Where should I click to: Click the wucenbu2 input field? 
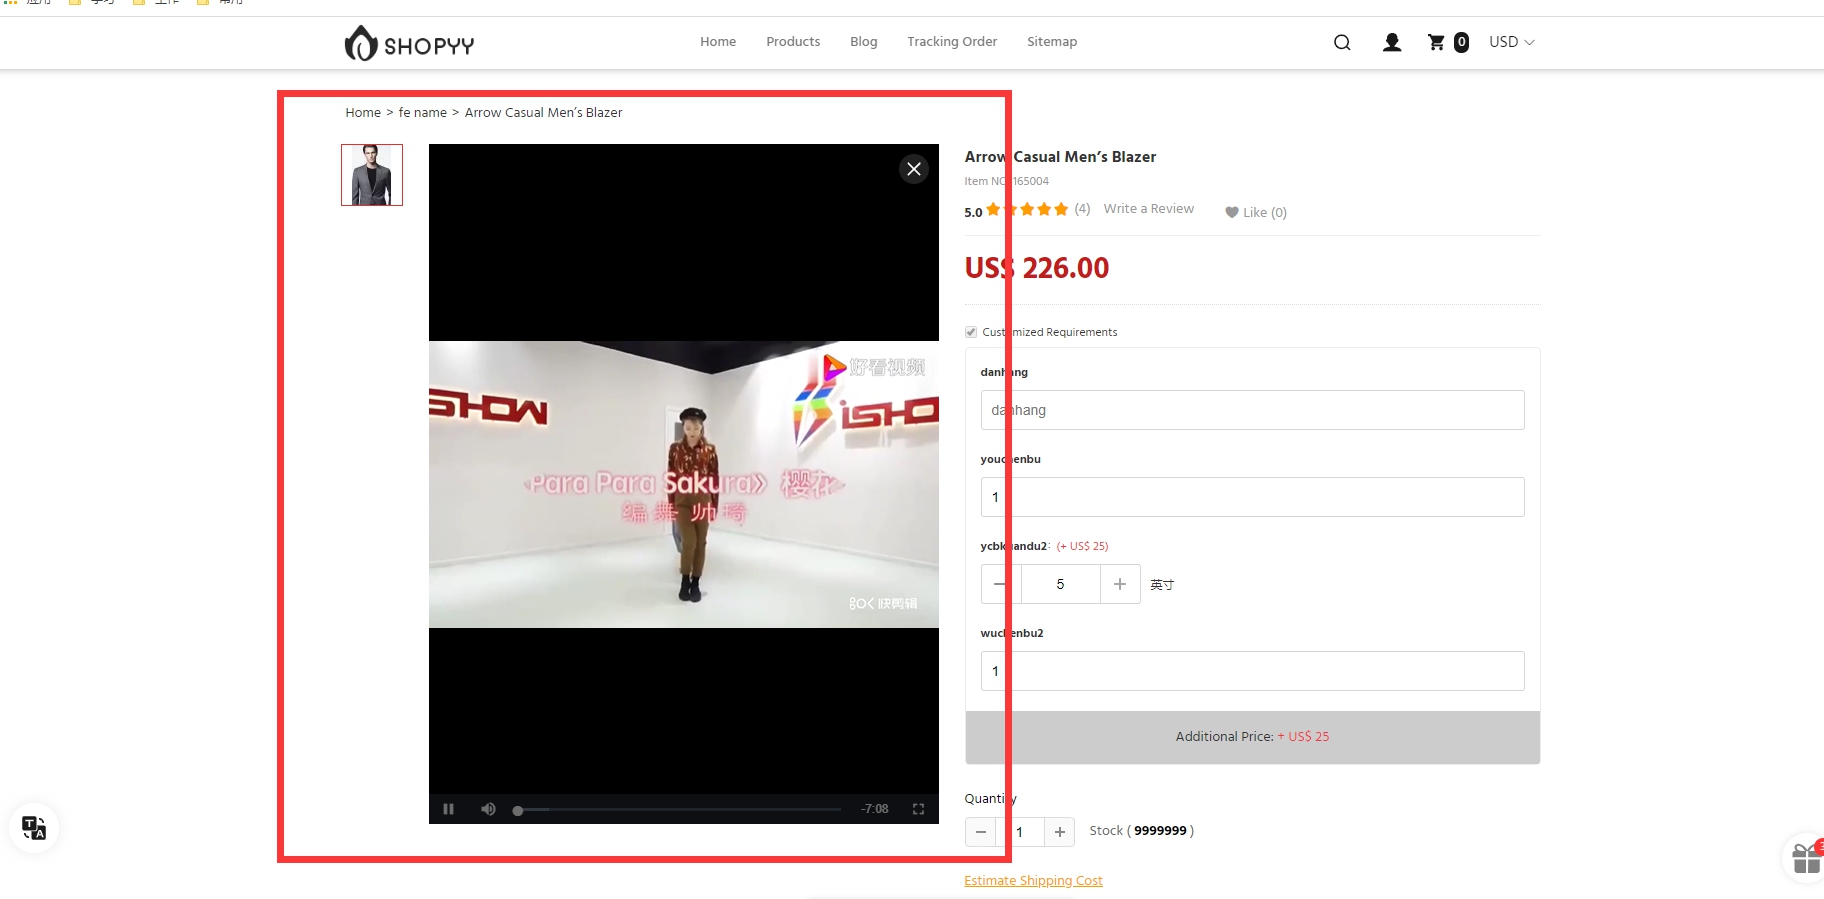click(x=1252, y=671)
